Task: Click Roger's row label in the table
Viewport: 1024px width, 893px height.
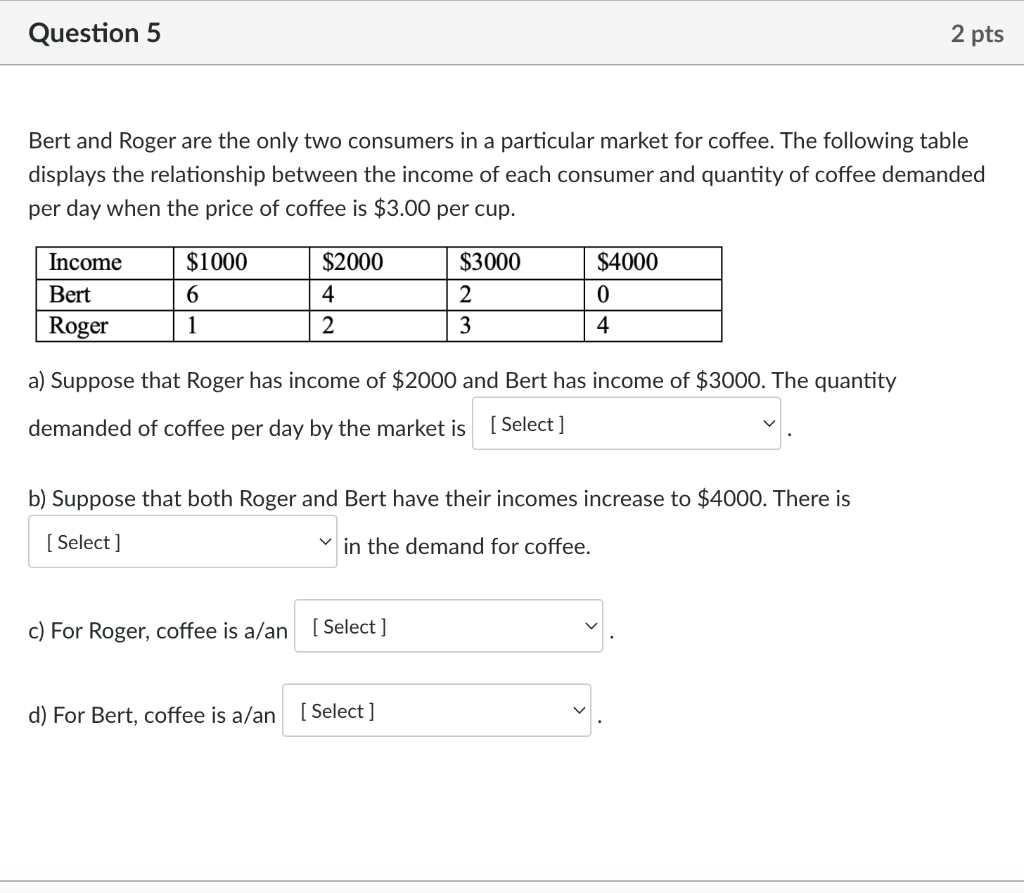Action: point(77,325)
